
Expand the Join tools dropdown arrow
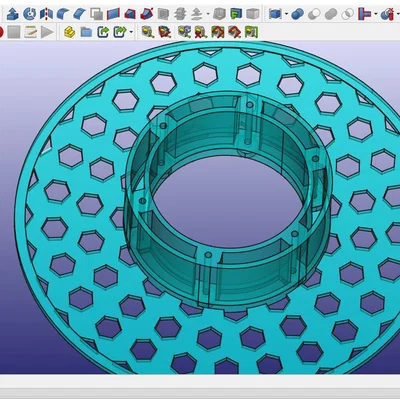pyautogui.click(x=376, y=14)
